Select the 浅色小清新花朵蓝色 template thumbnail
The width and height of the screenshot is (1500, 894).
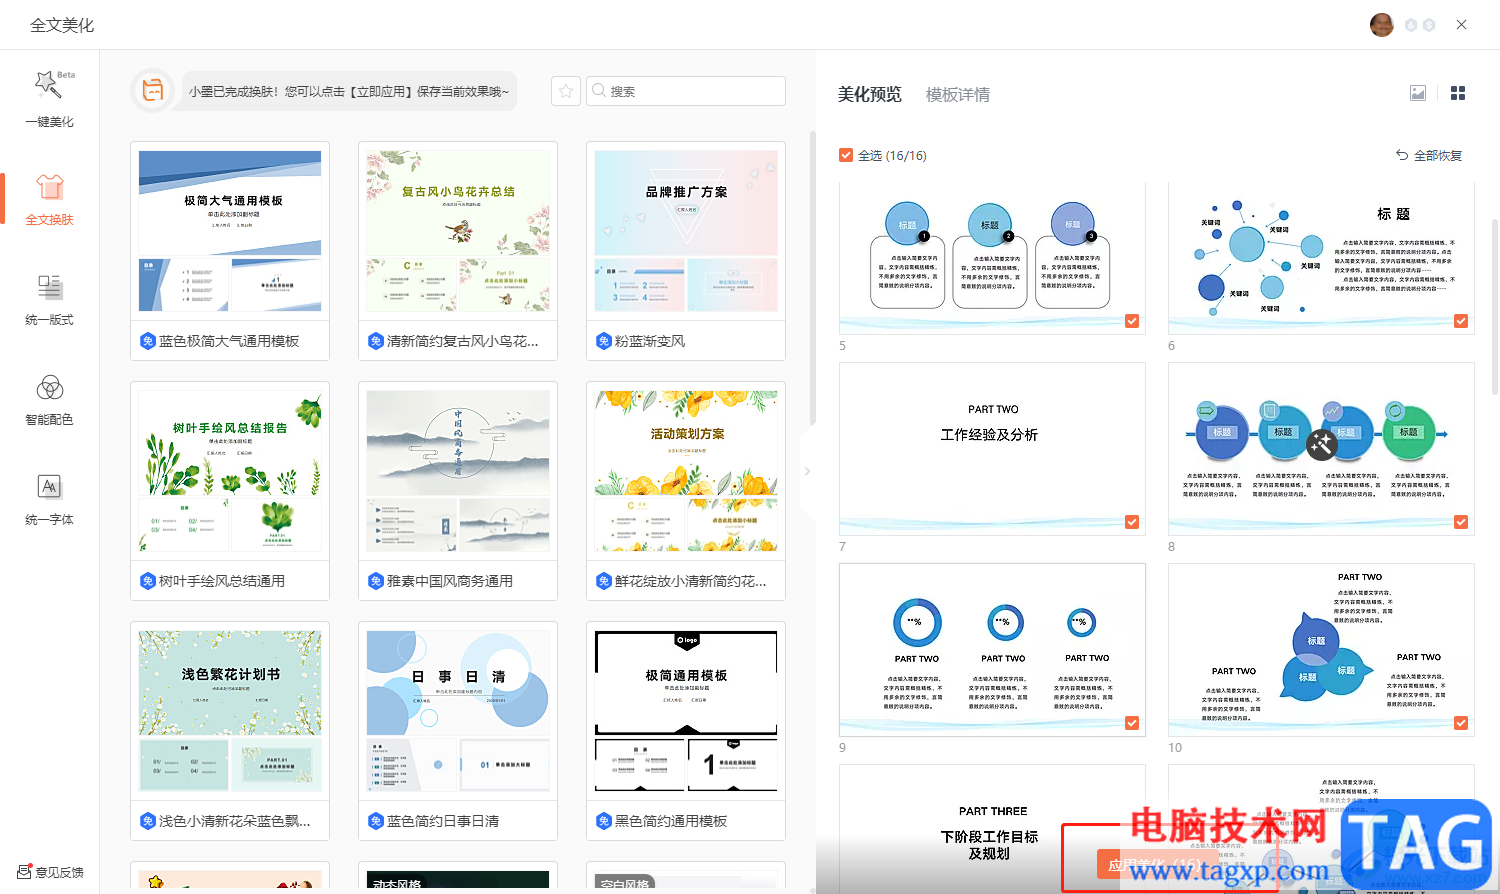[230, 711]
